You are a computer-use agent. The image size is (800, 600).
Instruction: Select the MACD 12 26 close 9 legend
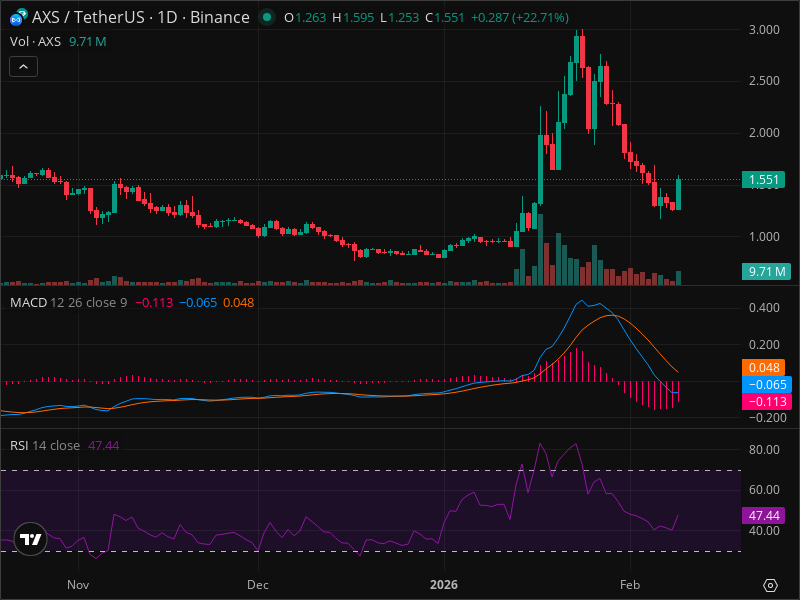68,303
